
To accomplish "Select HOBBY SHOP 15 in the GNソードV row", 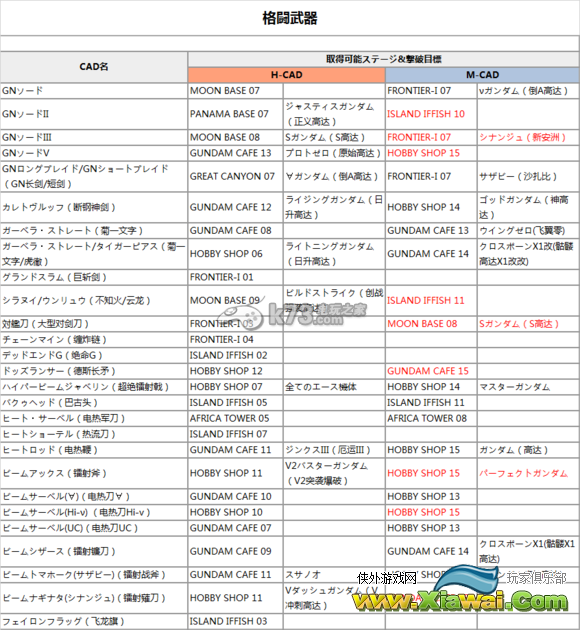I will 431,153.
